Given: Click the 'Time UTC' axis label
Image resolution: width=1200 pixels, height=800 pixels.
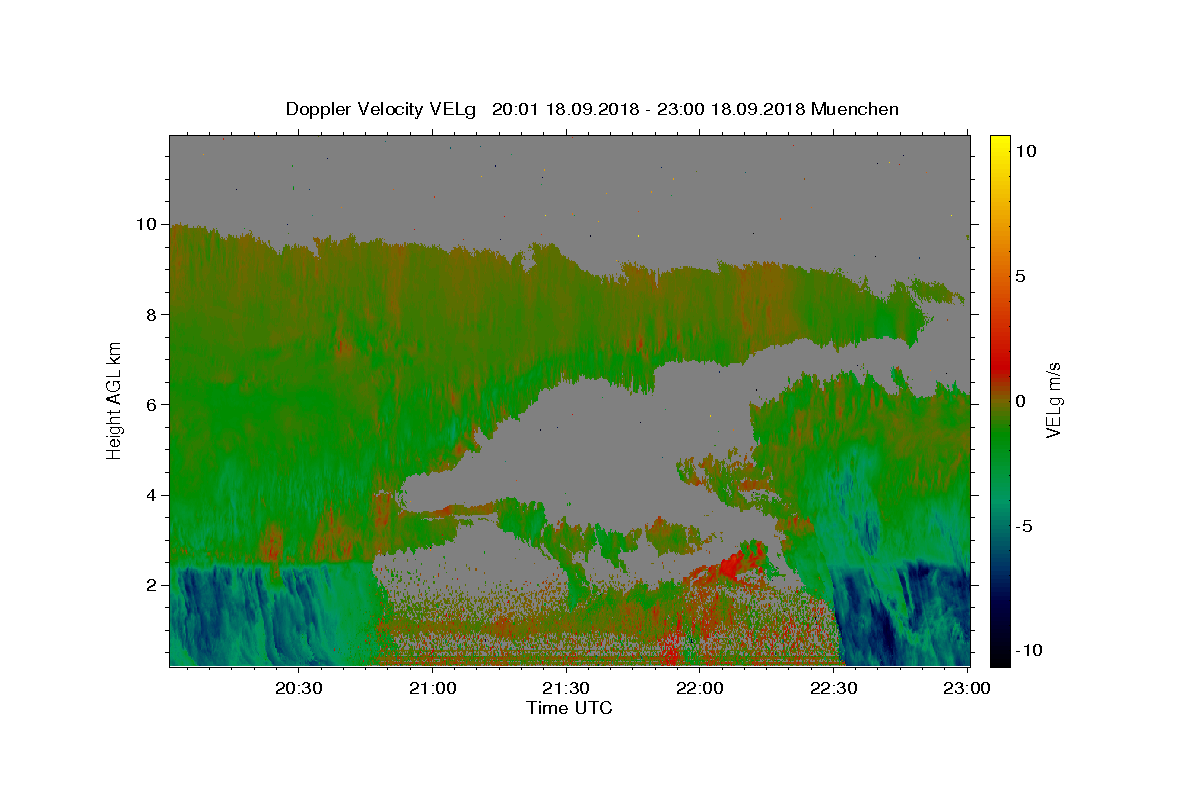Looking at the screenshot, I should pos(569,708).
